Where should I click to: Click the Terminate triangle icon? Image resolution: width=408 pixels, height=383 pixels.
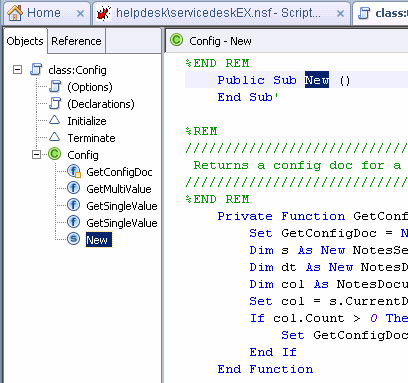pos(55,137)
